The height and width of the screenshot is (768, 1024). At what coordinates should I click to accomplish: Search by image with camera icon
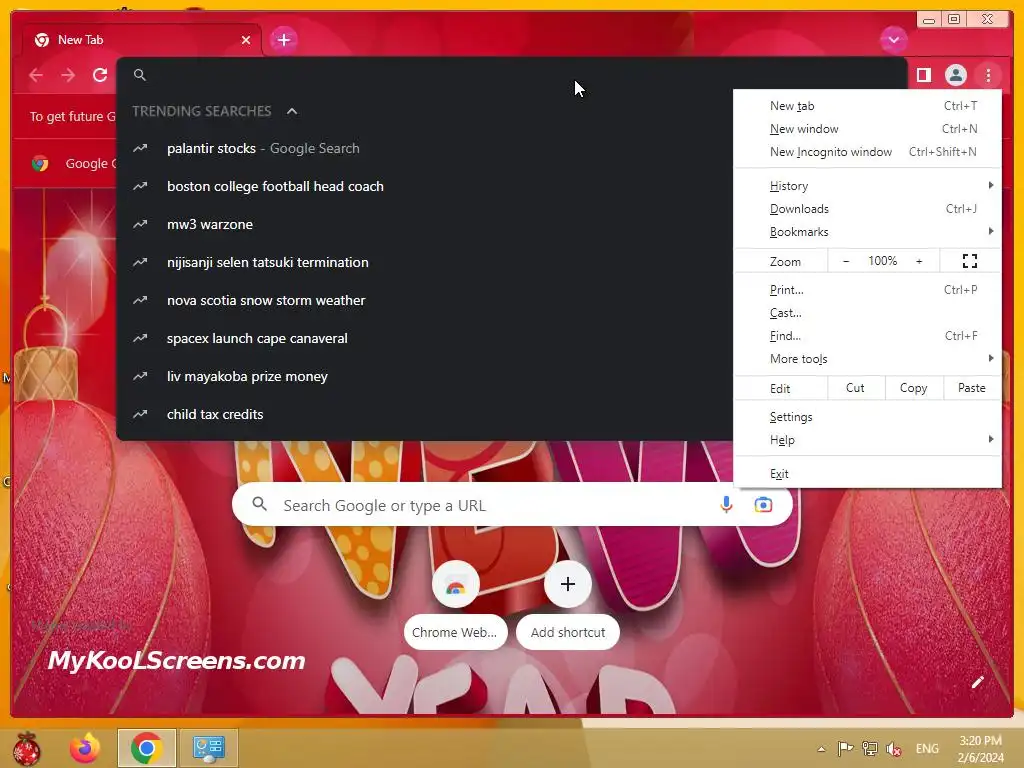point(763,505)
